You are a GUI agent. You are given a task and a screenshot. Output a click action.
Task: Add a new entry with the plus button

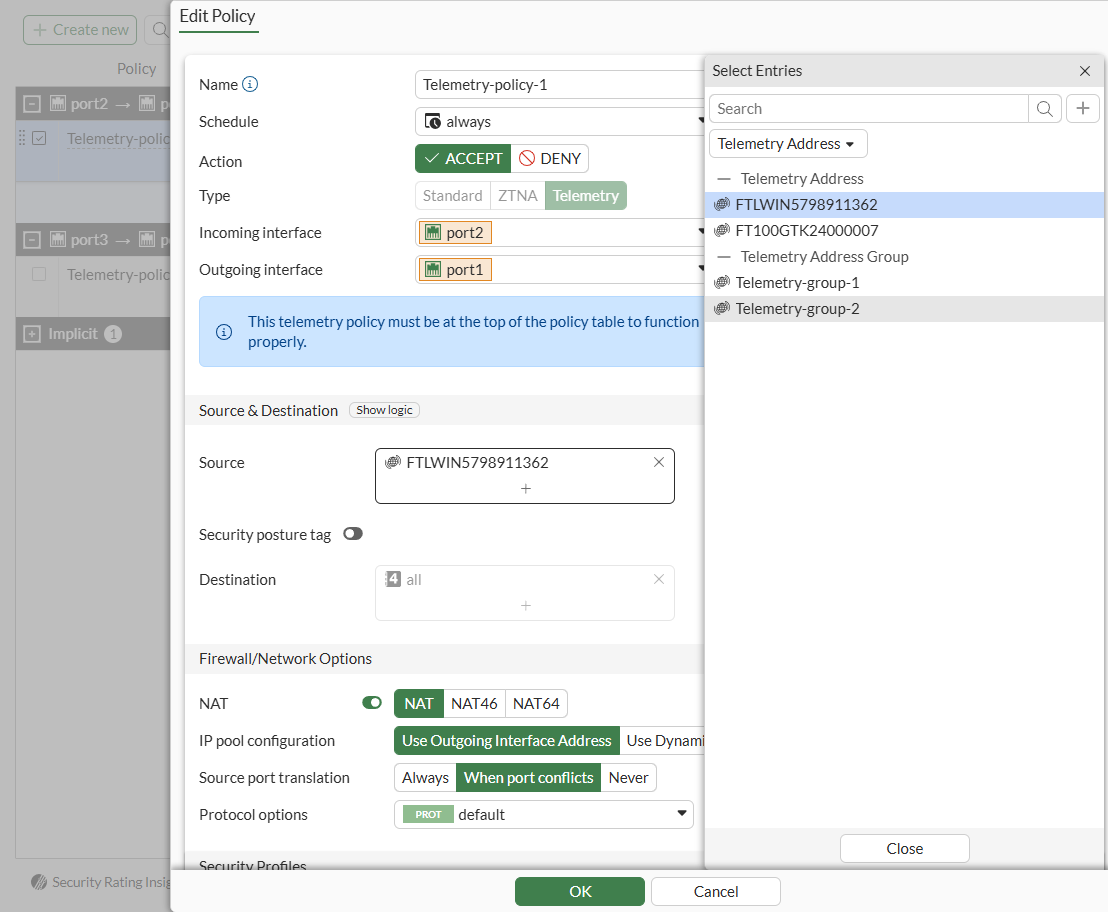point(1083,109)
